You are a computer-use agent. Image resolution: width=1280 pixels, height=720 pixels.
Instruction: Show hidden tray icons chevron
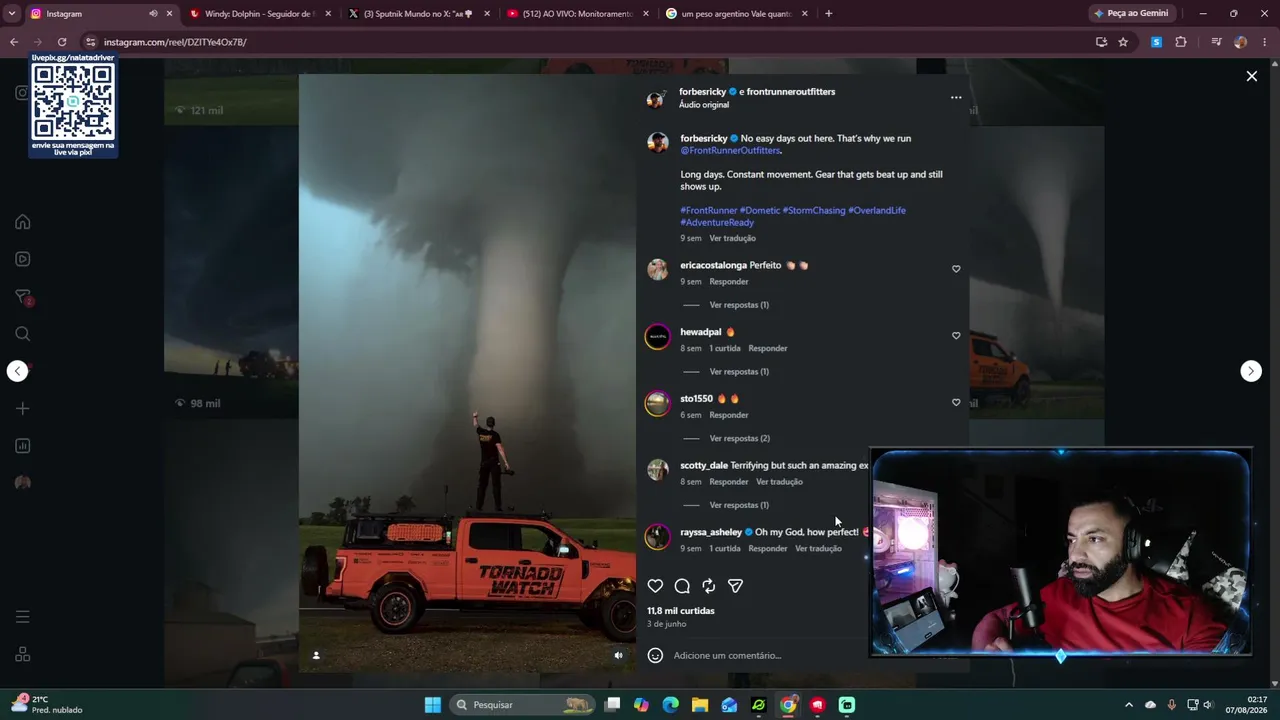pos(1129,705)
